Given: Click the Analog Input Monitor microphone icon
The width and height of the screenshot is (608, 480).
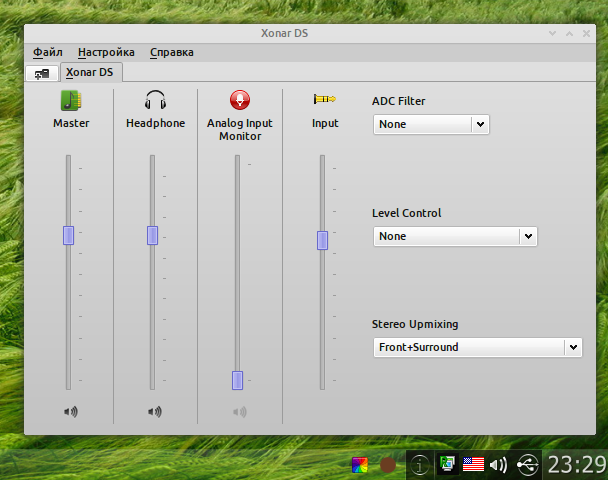Looking at the screenshot, I should pyautogui.click(x=240, y=100).
